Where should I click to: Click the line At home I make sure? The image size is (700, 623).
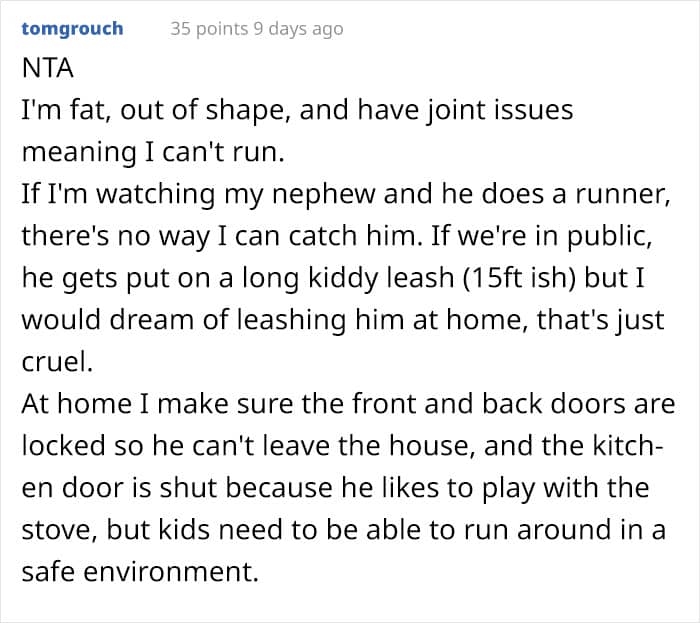(x=348, y=403)
